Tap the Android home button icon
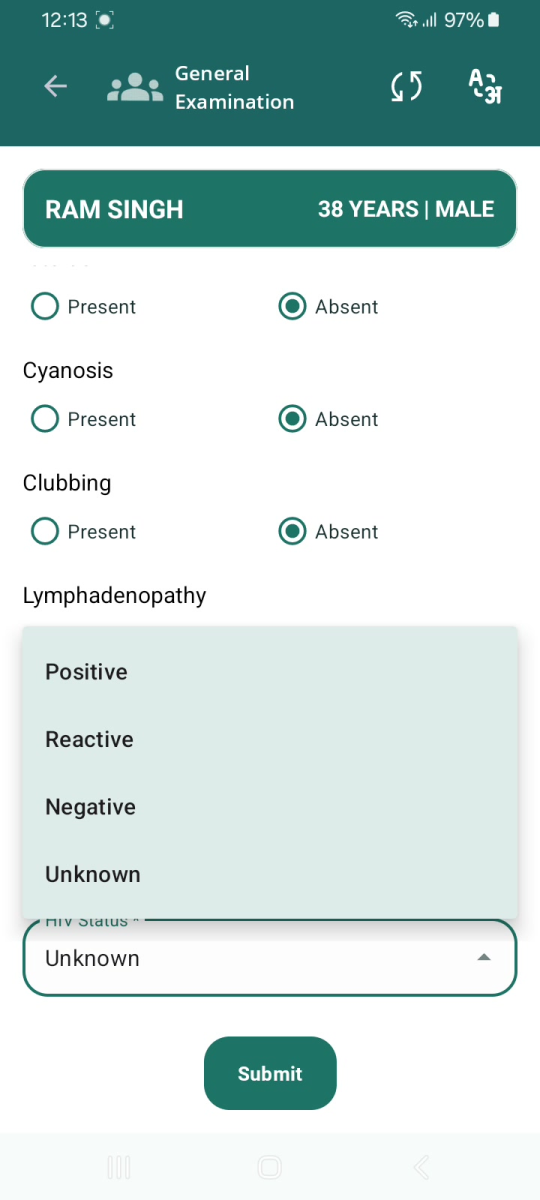Viewport: 540px width, 1200px height. coord(269,1166)
